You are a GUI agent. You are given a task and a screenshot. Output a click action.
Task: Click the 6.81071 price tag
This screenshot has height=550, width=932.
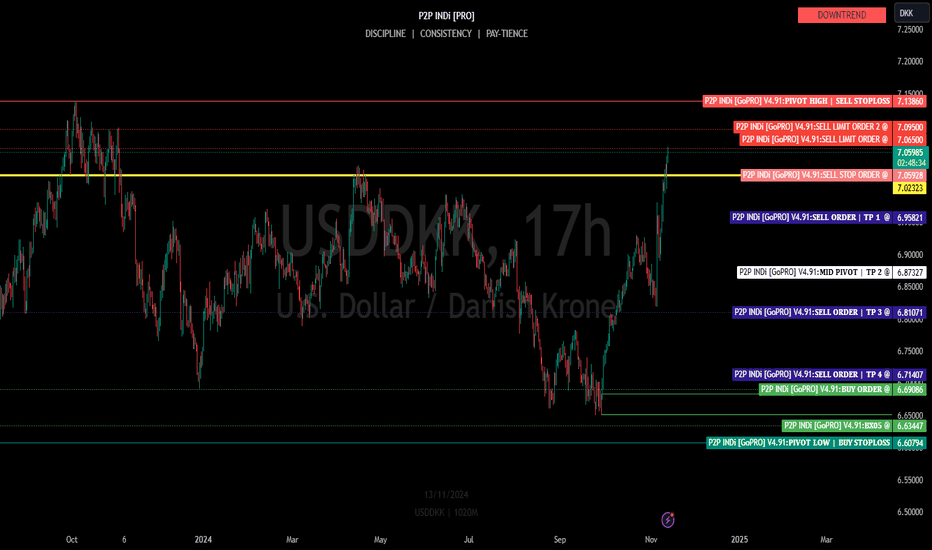pyautogui.click(x=910, y=312)
